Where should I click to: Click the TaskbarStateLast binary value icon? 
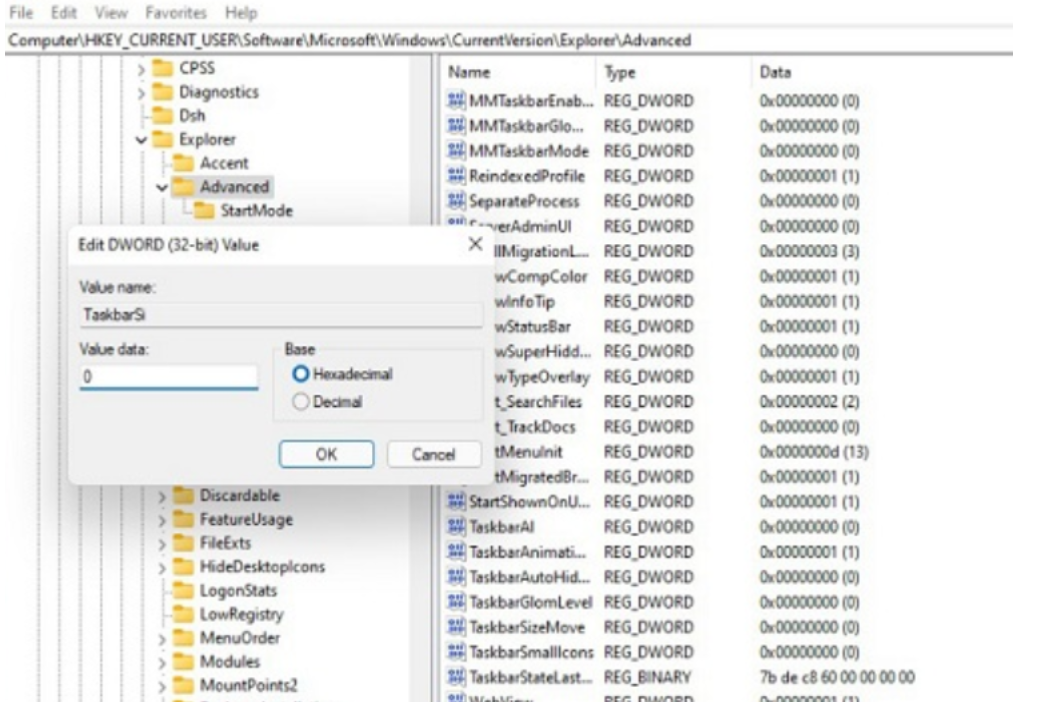point(457,676)
